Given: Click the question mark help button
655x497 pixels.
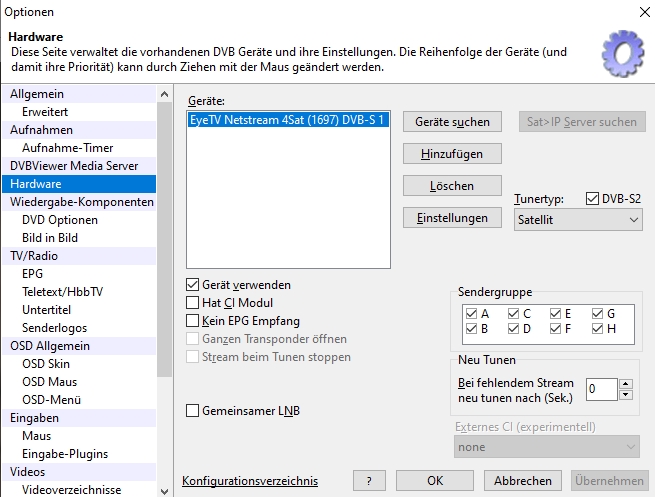Looking at the screenshot, I should pyautogui.click(x=368, y=481).
